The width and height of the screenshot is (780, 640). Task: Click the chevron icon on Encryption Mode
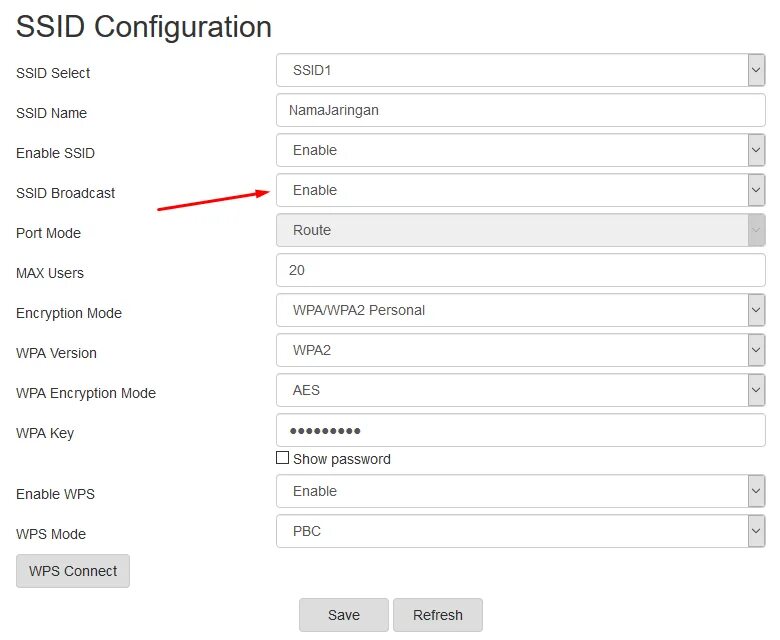click(756, 311)
